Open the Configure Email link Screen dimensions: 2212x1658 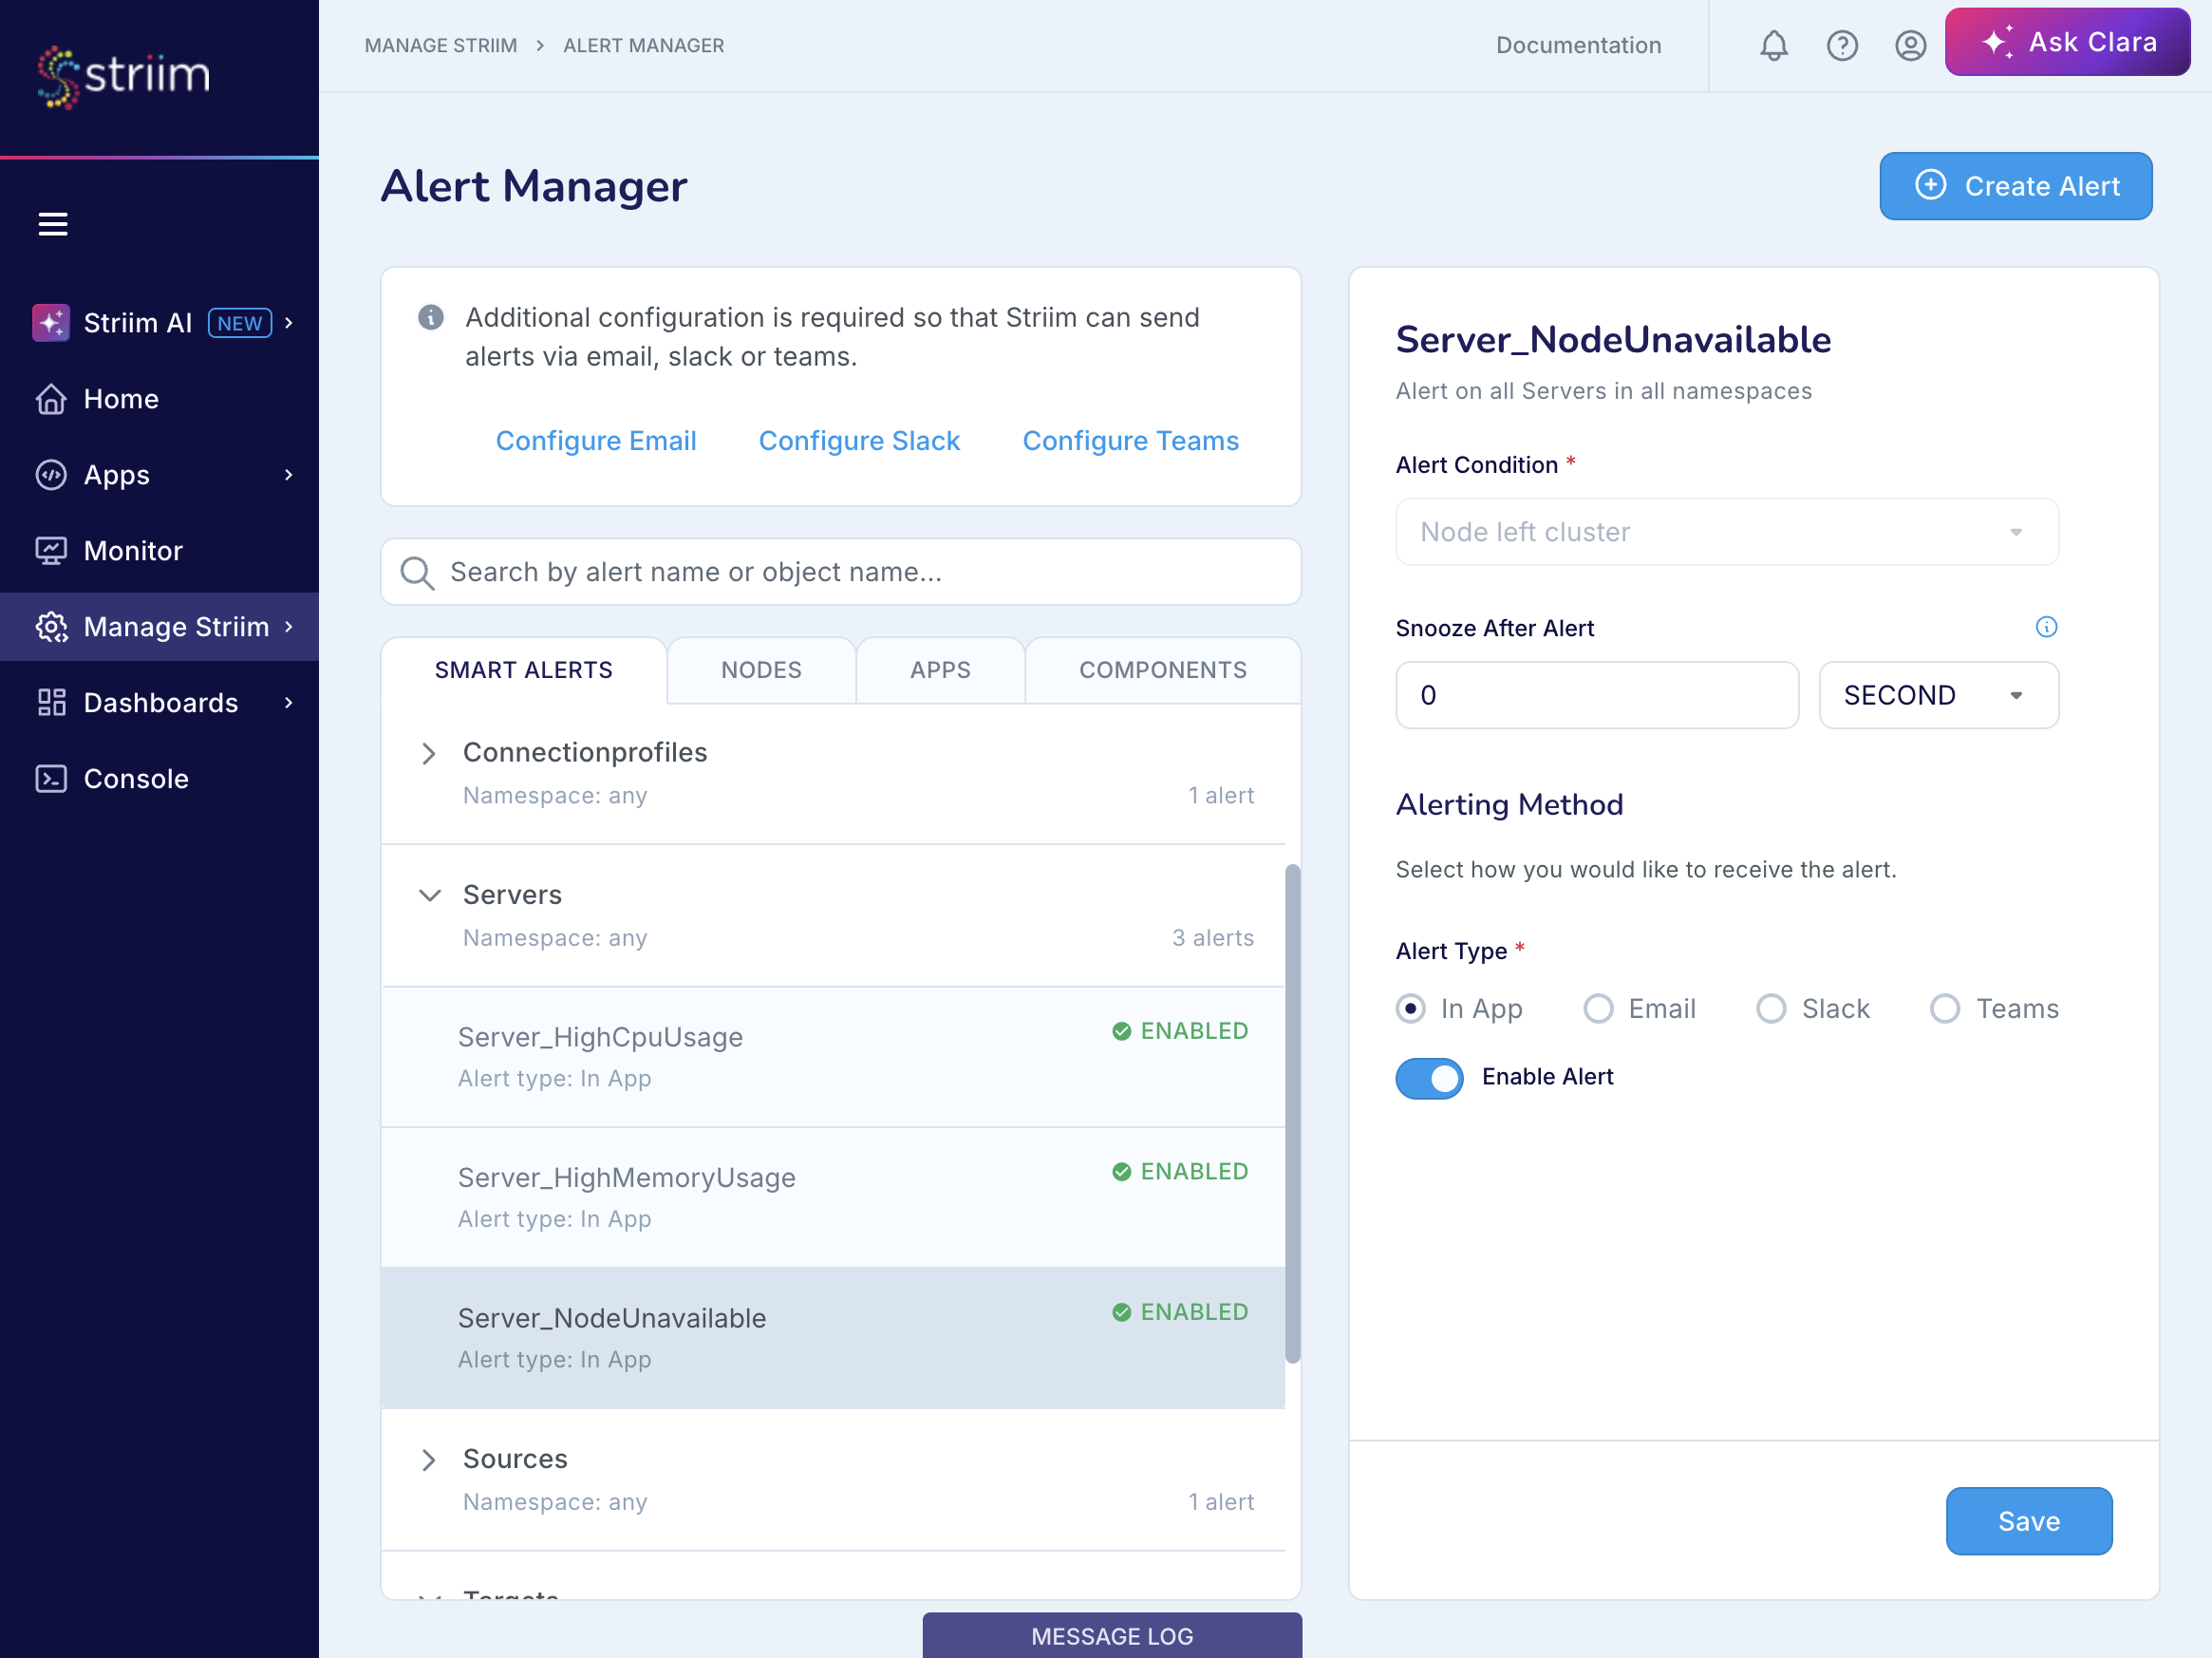click(x=596, y=441)
